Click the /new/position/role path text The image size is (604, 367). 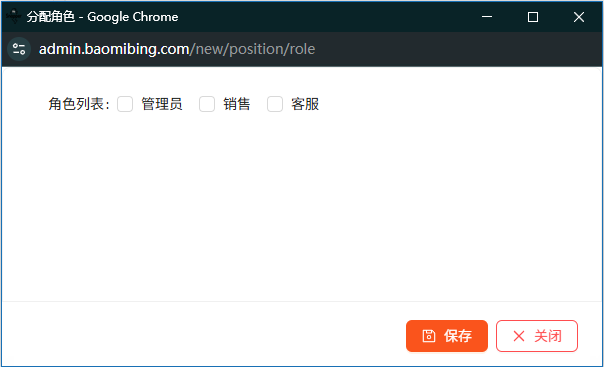[x=253, y=49]
